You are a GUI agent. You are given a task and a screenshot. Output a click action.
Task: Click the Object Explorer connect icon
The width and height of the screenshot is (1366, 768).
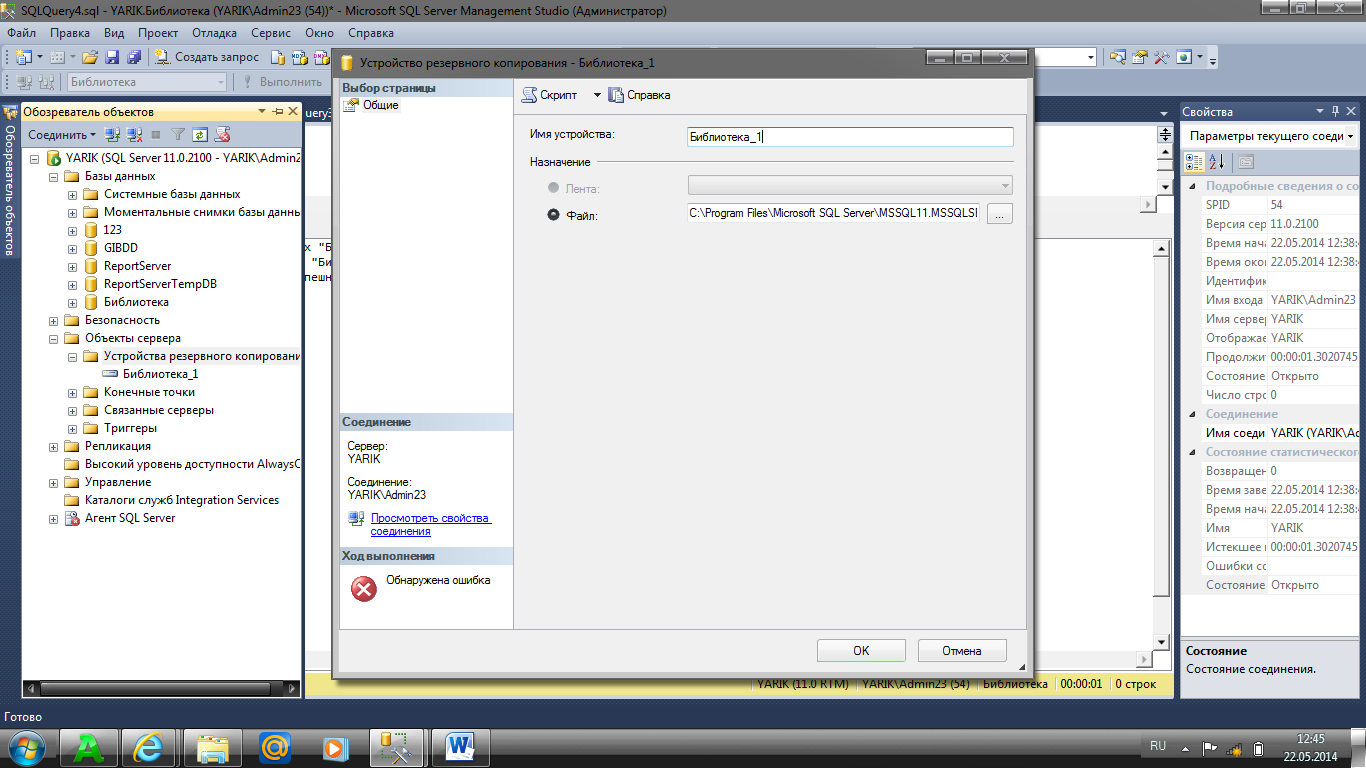pyautogui.click(x=113, y=134)
